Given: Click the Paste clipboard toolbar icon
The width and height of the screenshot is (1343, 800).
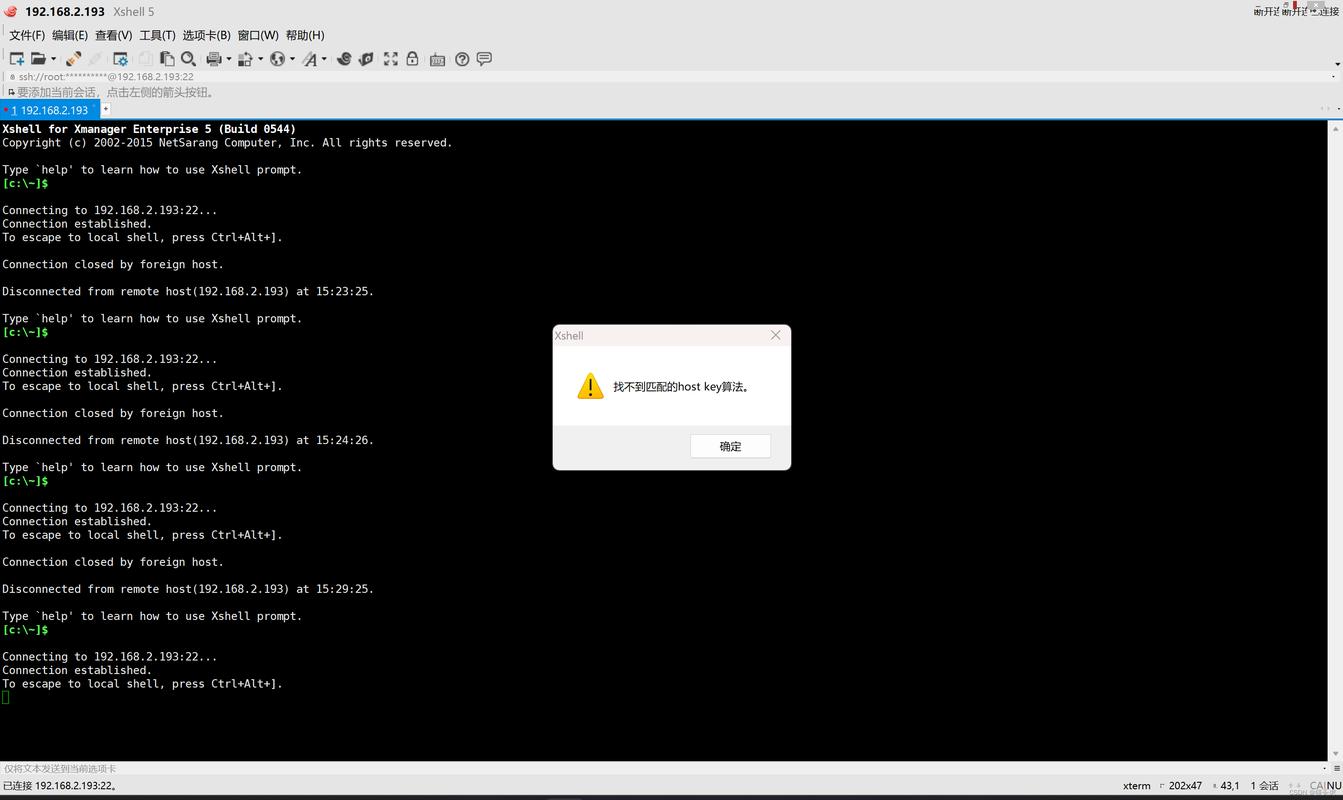Looking at the screenshot, I should click(167, 59).
